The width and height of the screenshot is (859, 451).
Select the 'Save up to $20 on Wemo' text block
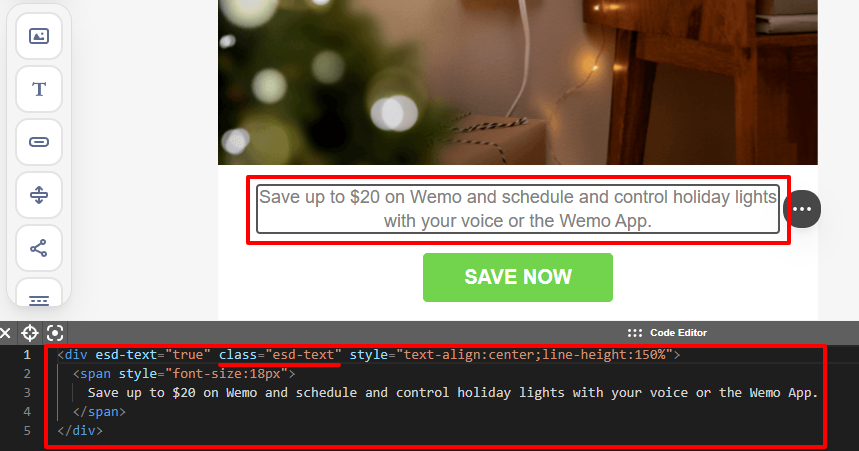518,209
